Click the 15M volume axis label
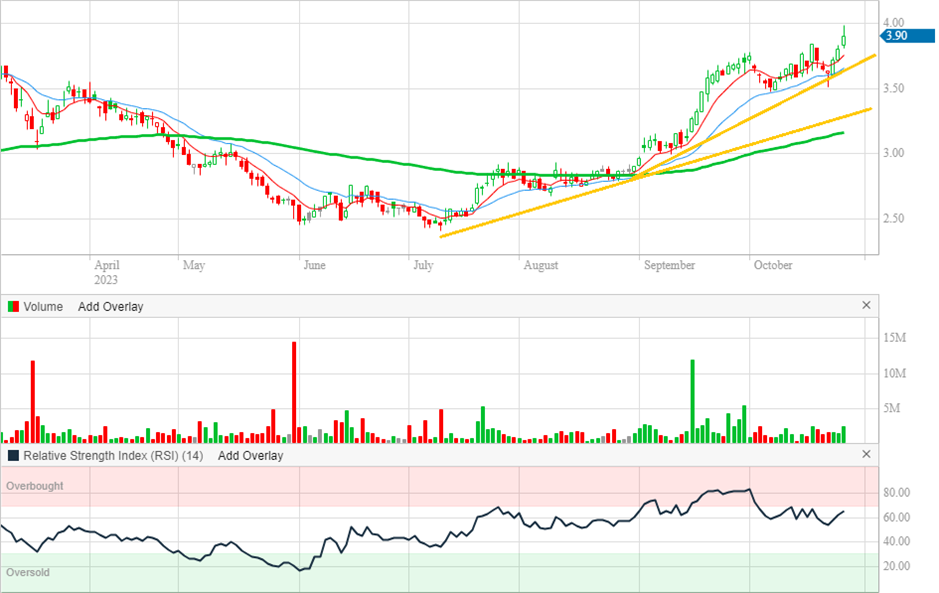This screenshot has height=593, width=939. pos(895,339)
